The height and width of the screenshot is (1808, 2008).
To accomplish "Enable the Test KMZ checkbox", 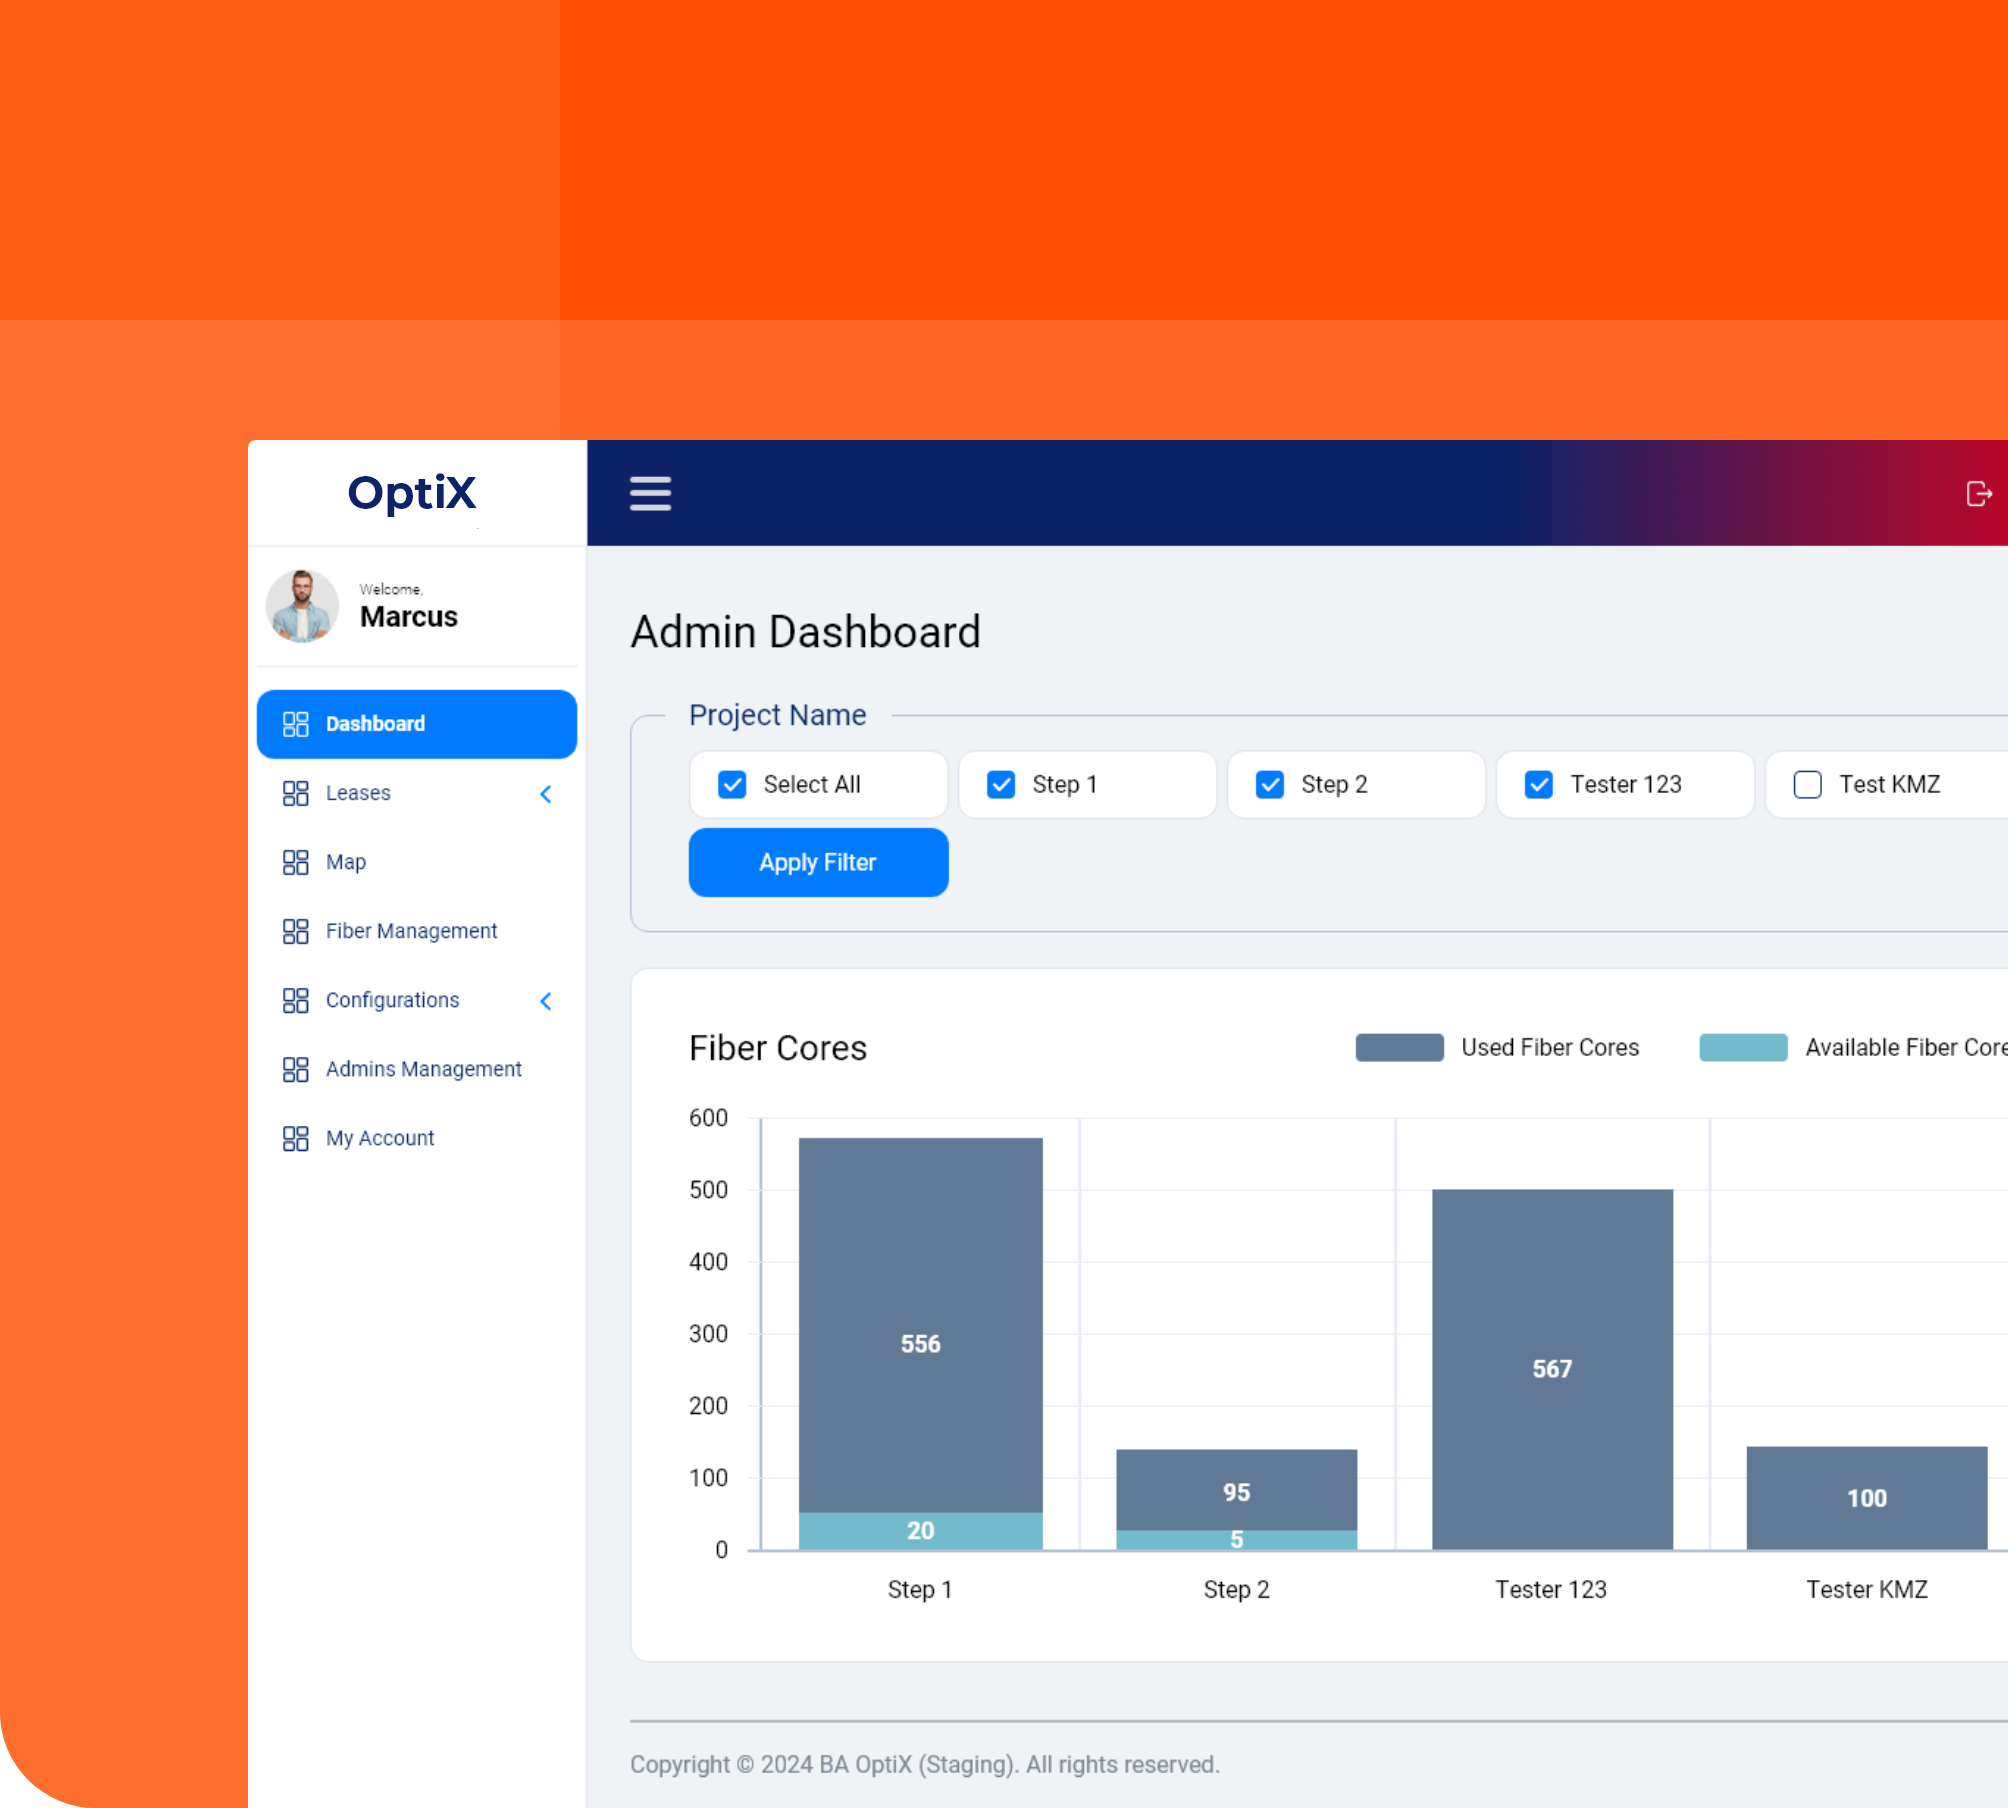I will point(1807,785).
